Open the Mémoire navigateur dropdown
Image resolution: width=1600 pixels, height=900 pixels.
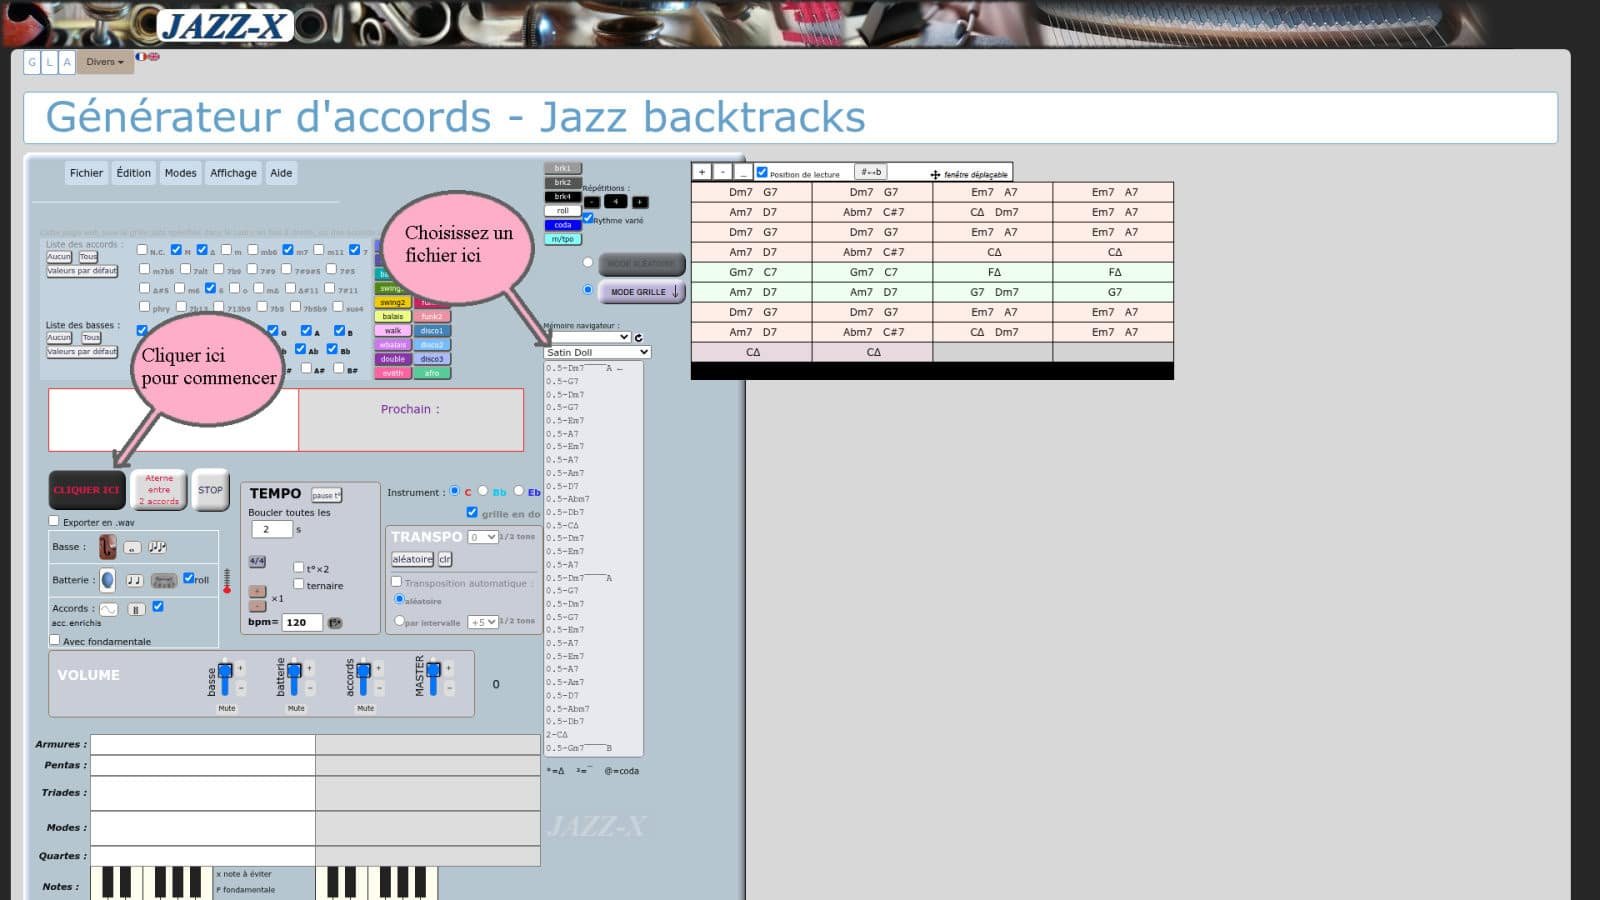pos(587,338)
